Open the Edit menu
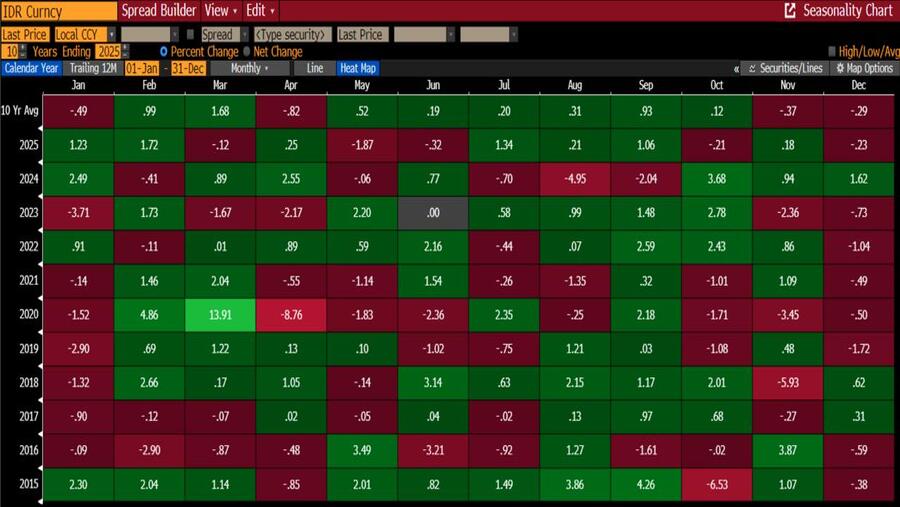The height and width of the screenshot is (507, 900). pos(261,10)
